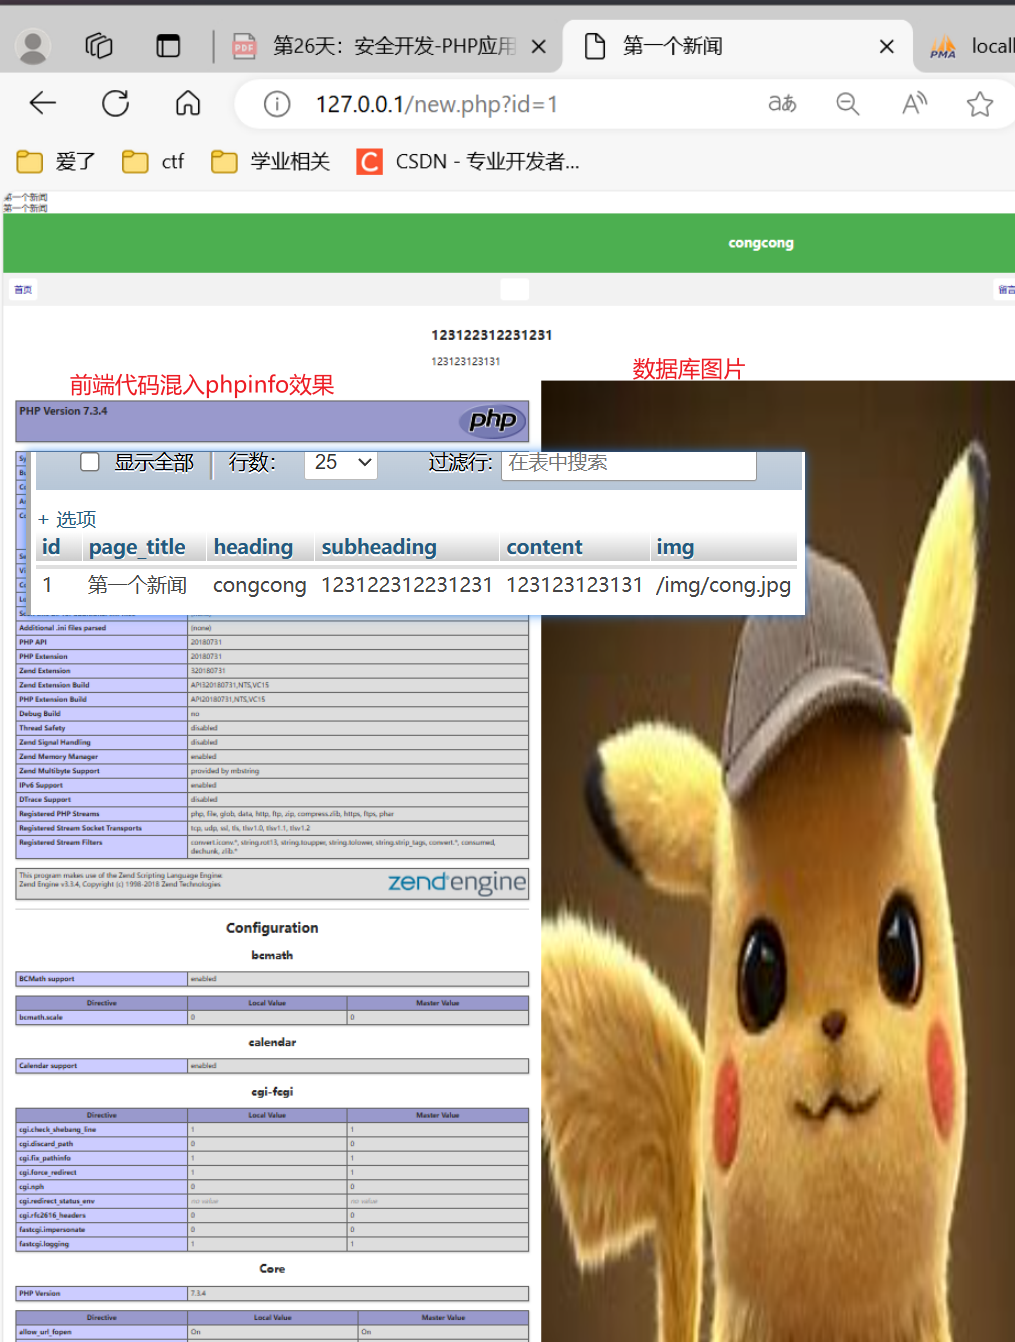Click the 在表中搜索 filter field
This screenshot has height=1342, width=1015.
628,464
